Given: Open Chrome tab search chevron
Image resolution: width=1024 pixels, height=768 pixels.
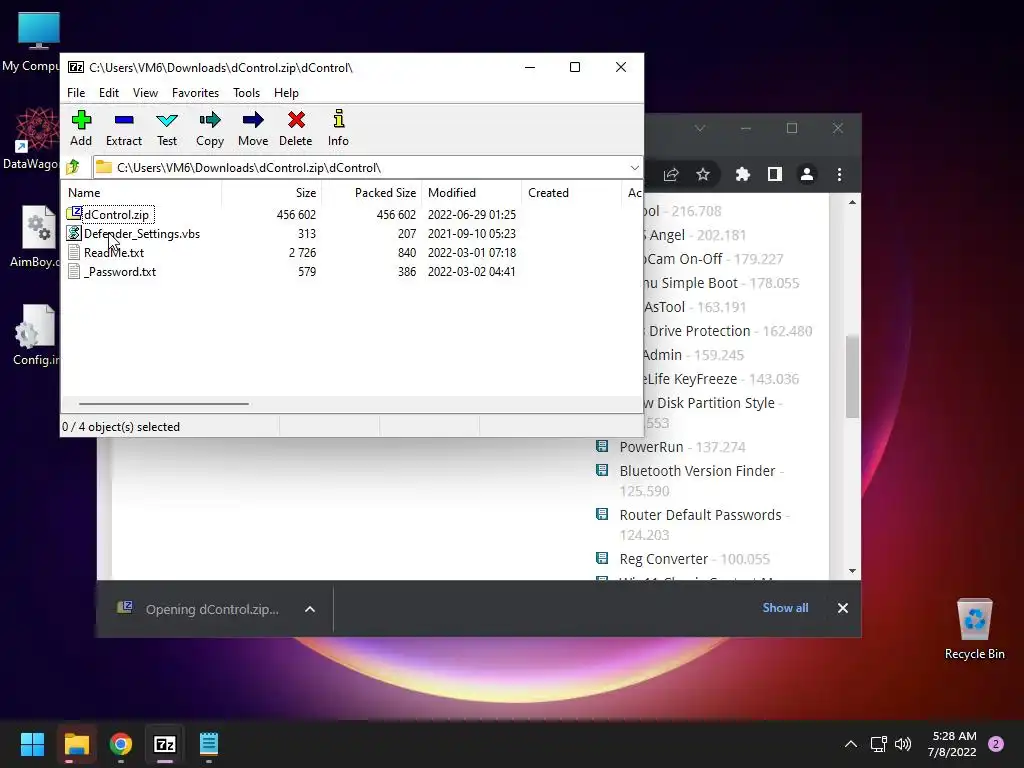Looking at the screenshot, I should pyautogui.click(x=700, y=128).
